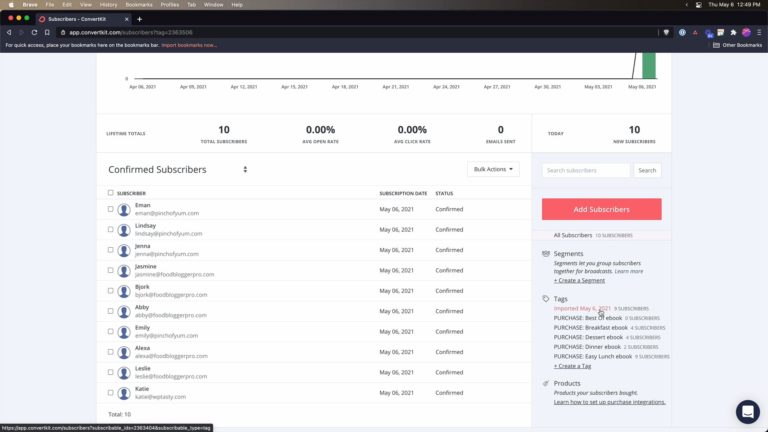This screenshot has width=768, height=432.
Task: Click the Search button
Action: pyautogui.click(x=647, y=170)
